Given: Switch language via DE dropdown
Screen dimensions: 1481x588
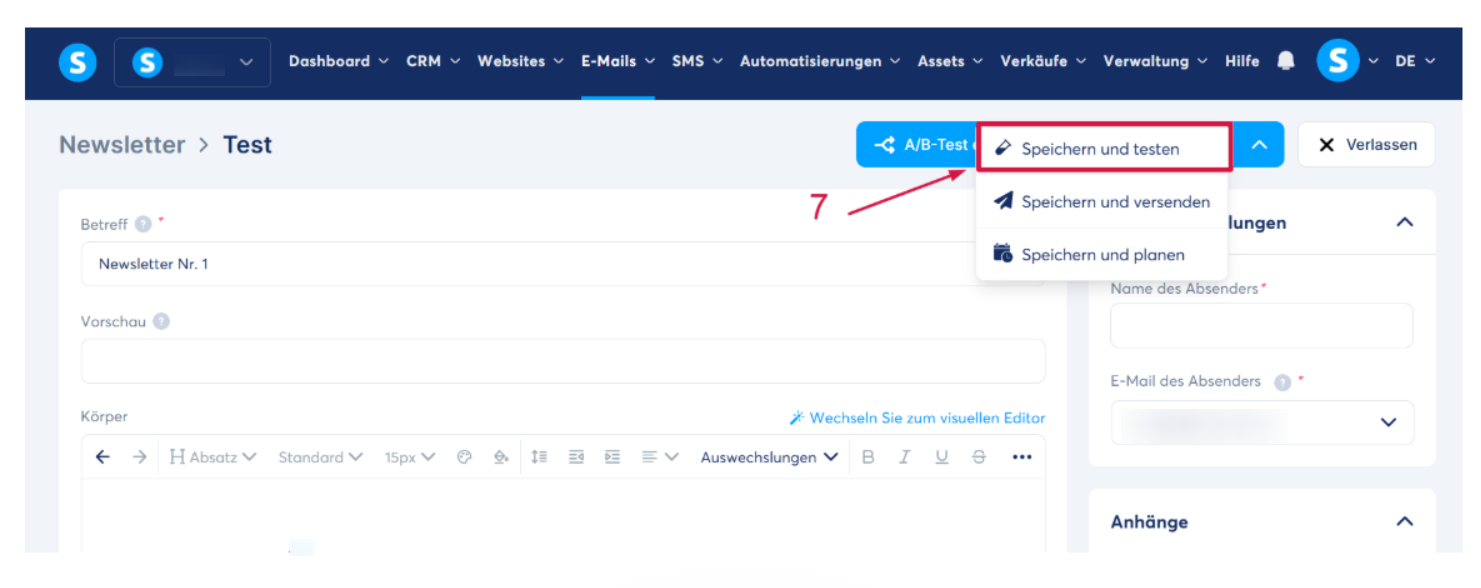Looking at the screenshot, I should click(x=1415, y=61).
